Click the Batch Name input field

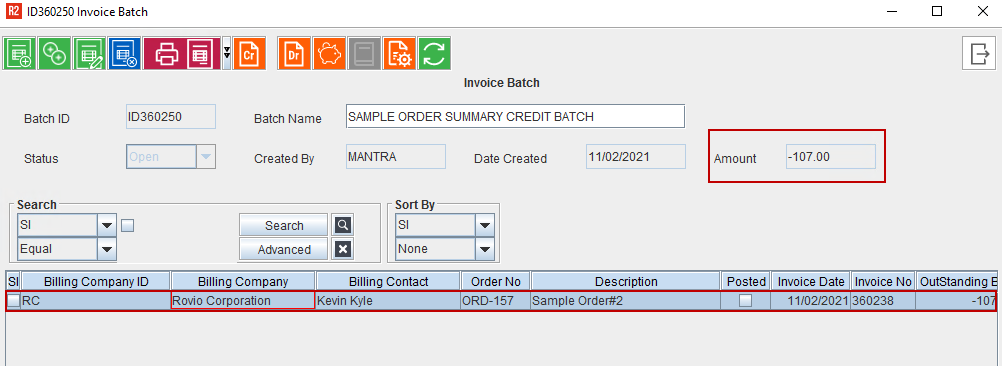[515, 117]
